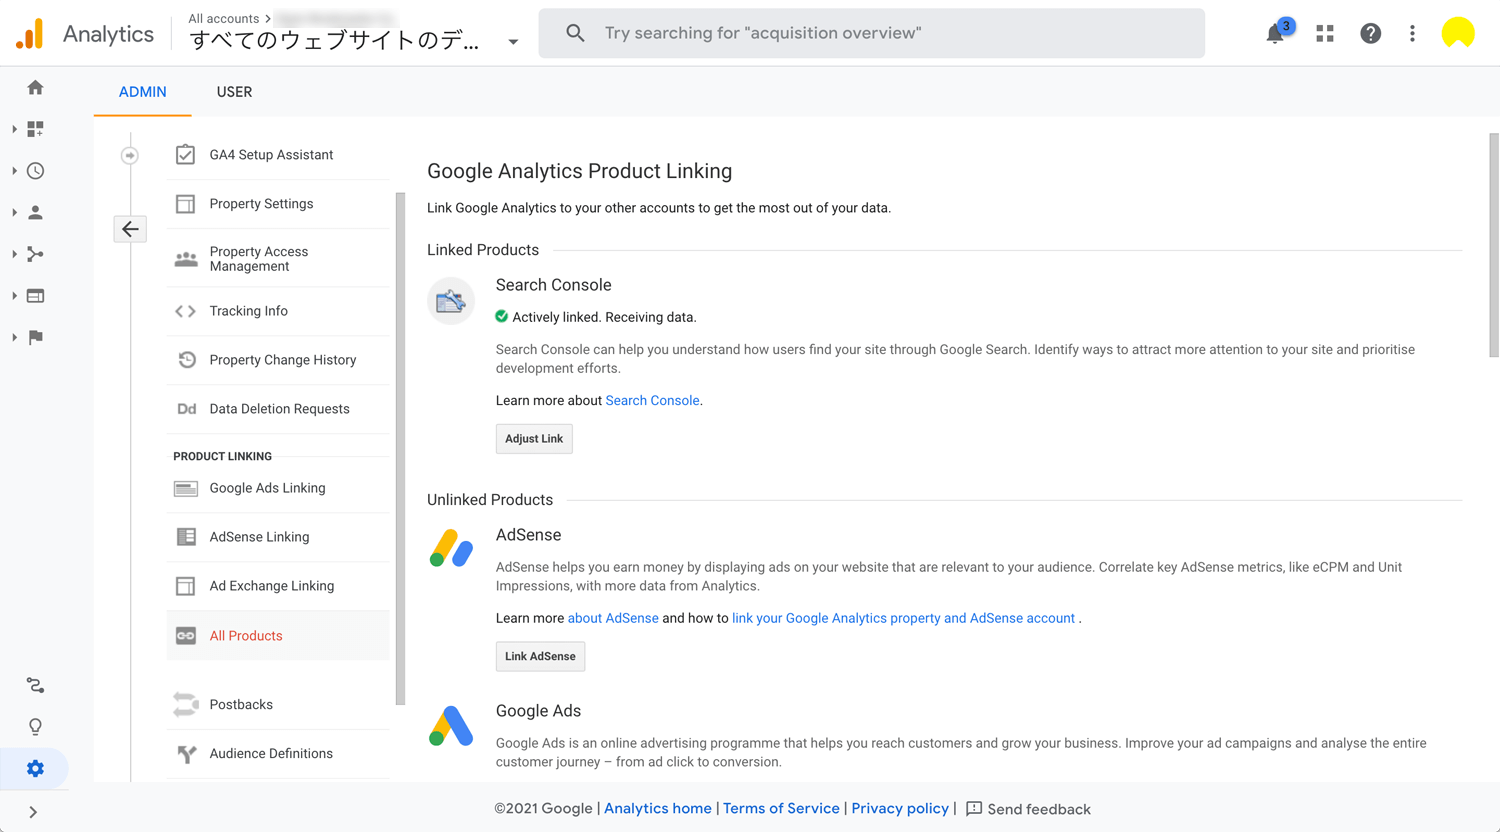Expand the left navigation with bottom chevron

click(x=33, y=812)
